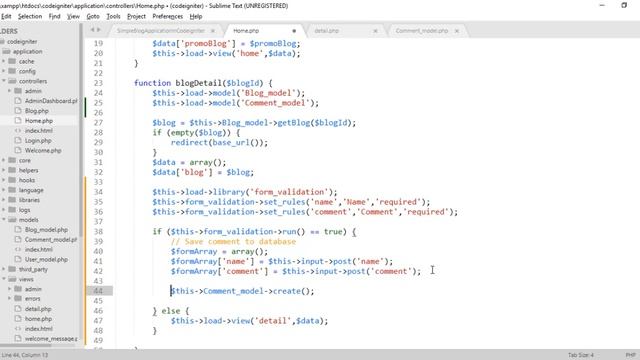Click line number 23 in the gutter

click(x=98, y=83)
